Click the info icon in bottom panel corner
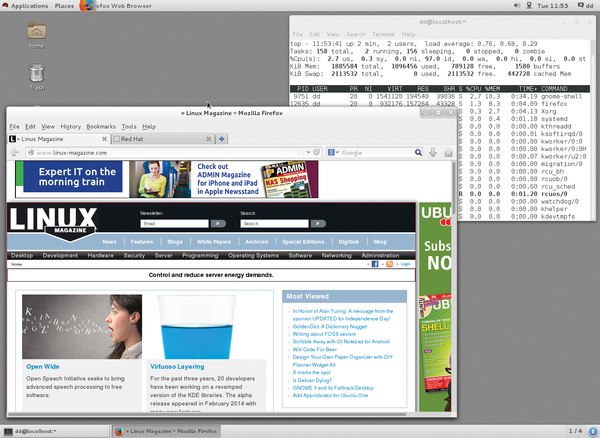600x438 pixels. (593, 431)
